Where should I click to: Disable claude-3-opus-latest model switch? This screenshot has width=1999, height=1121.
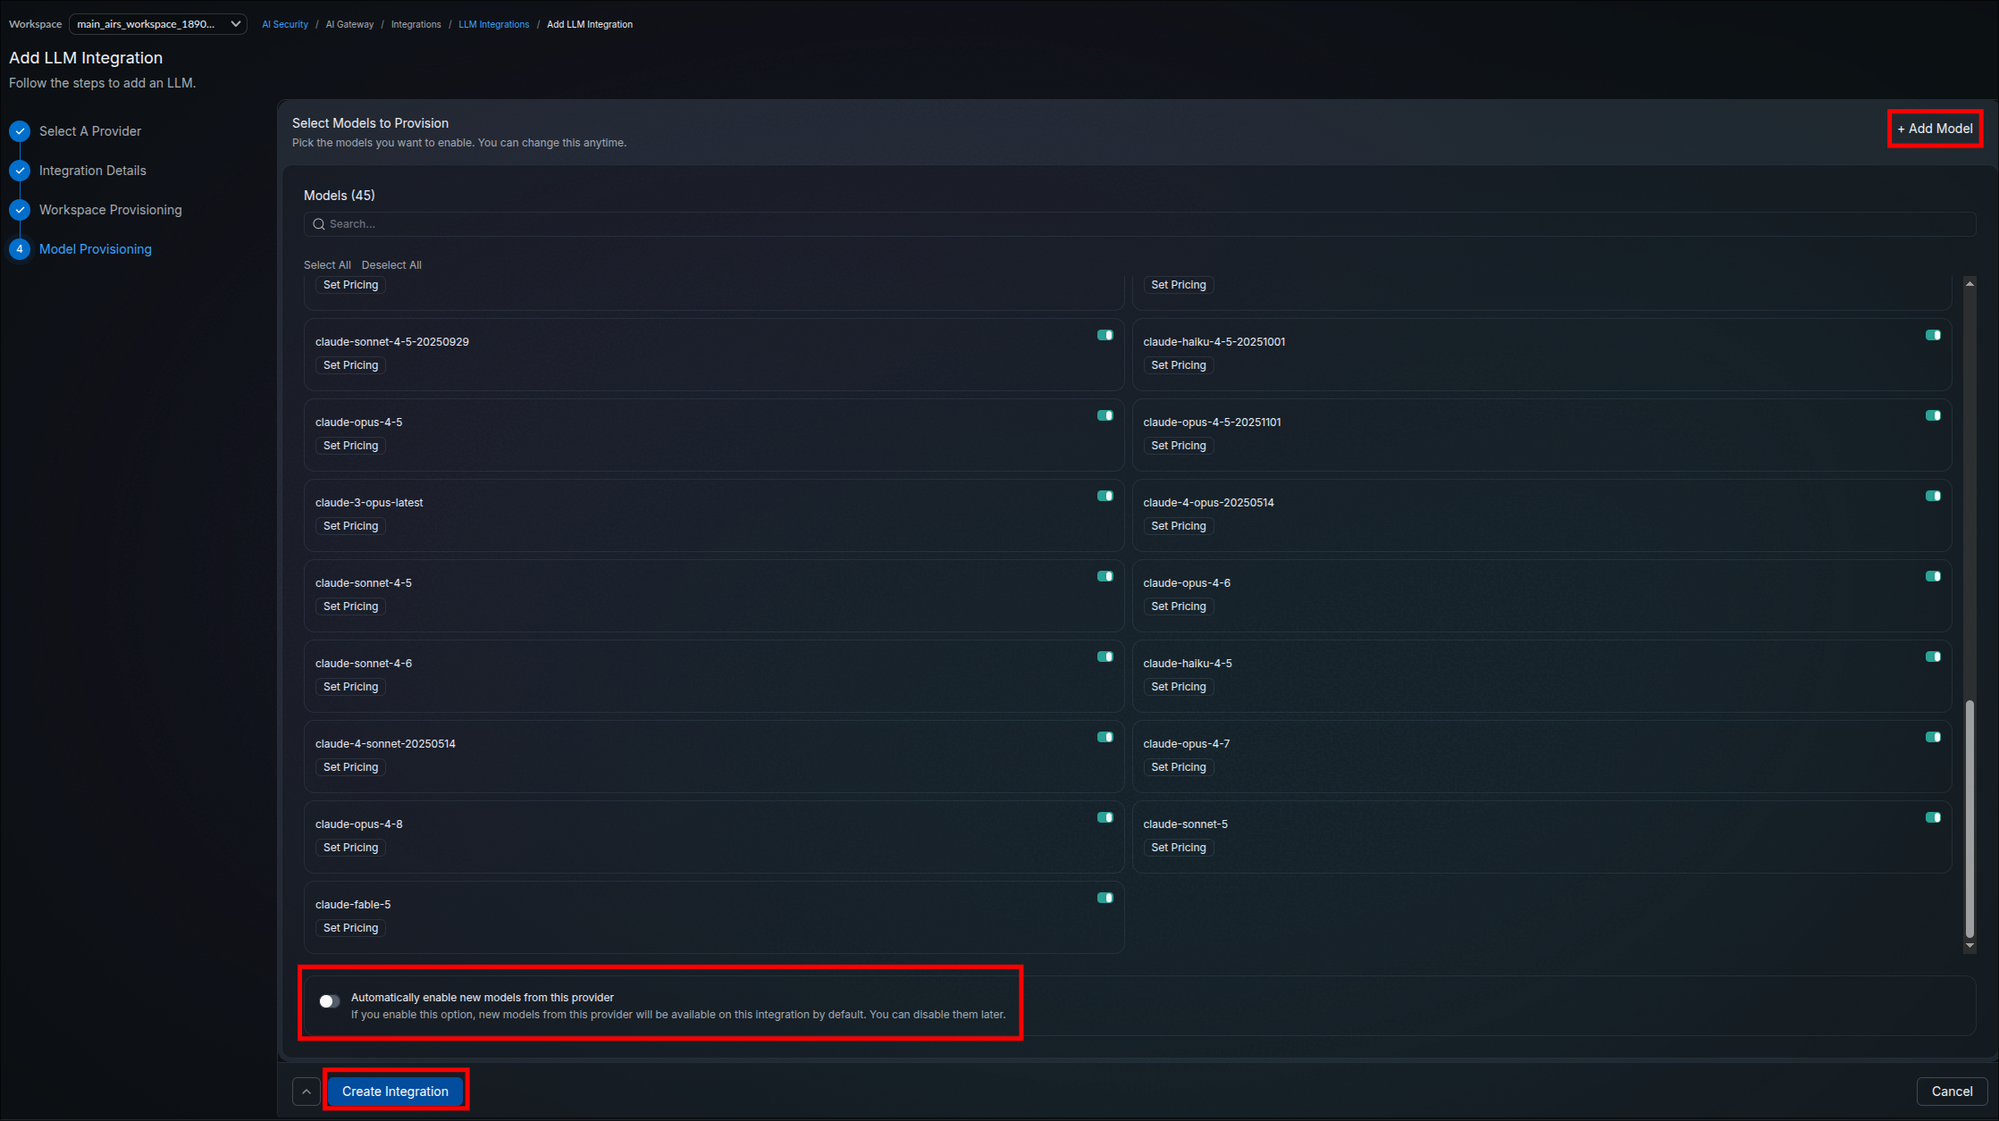1105,496
